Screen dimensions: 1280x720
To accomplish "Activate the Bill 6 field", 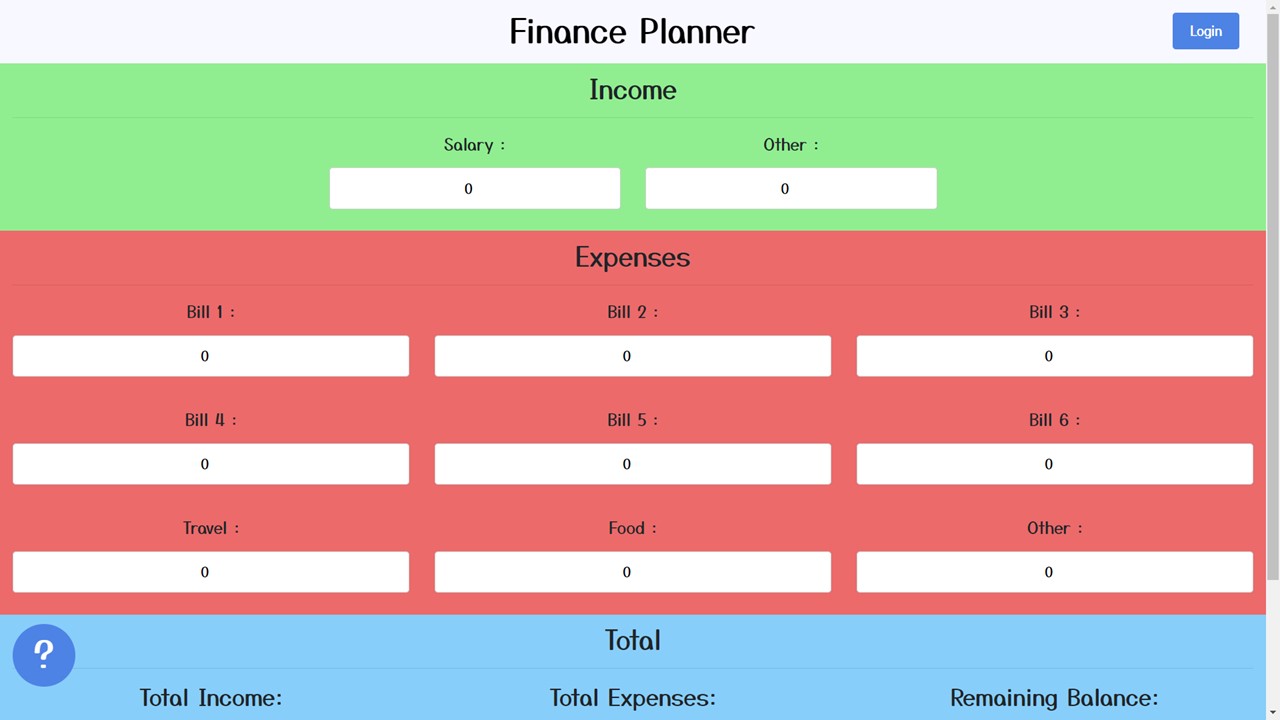I will click(x=1055, y=464).
